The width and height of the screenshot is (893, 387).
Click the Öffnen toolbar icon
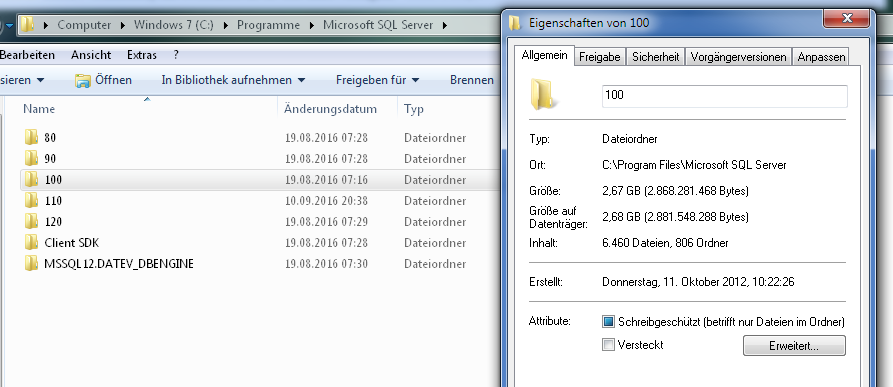[x=83, y=80]
